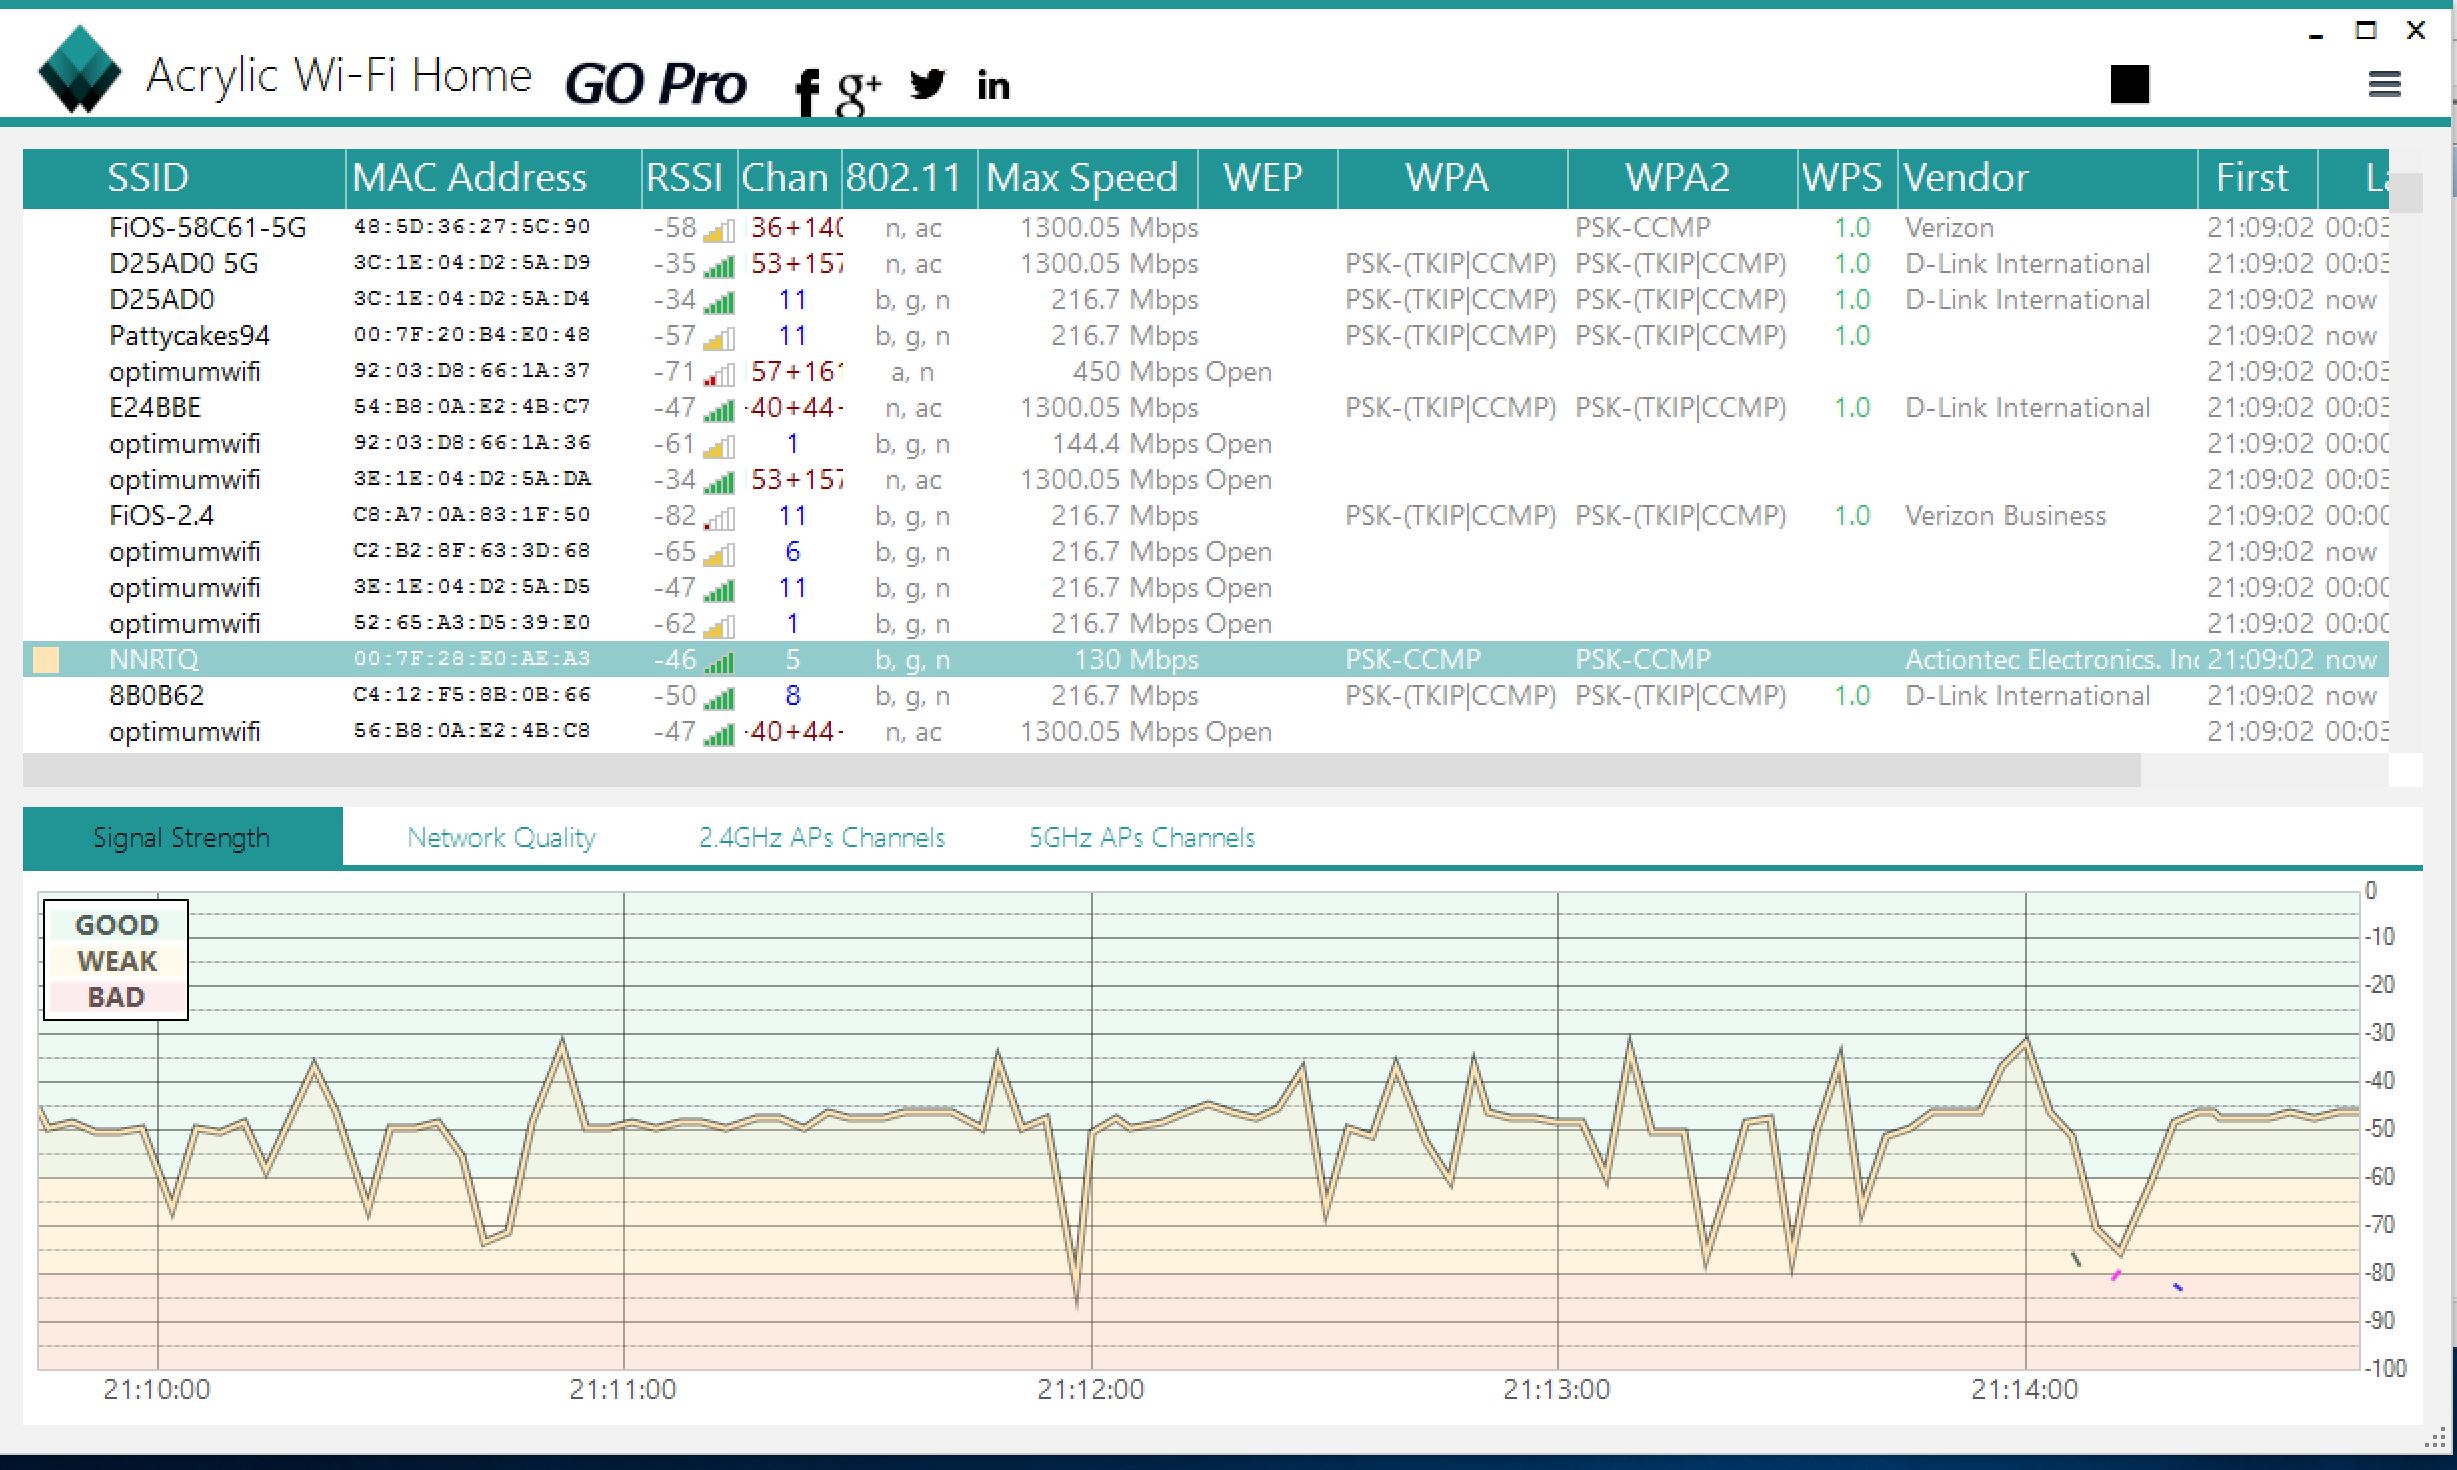Click the Acrylic diamond logo
This screenshot has height=1470, width=2457.
click(79, 70)
